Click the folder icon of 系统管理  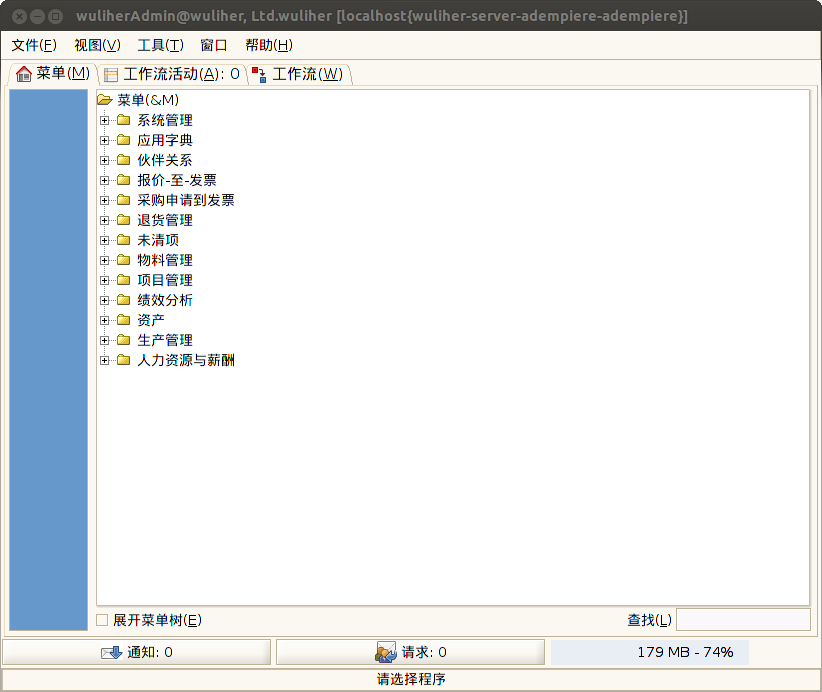pos(124,120)
